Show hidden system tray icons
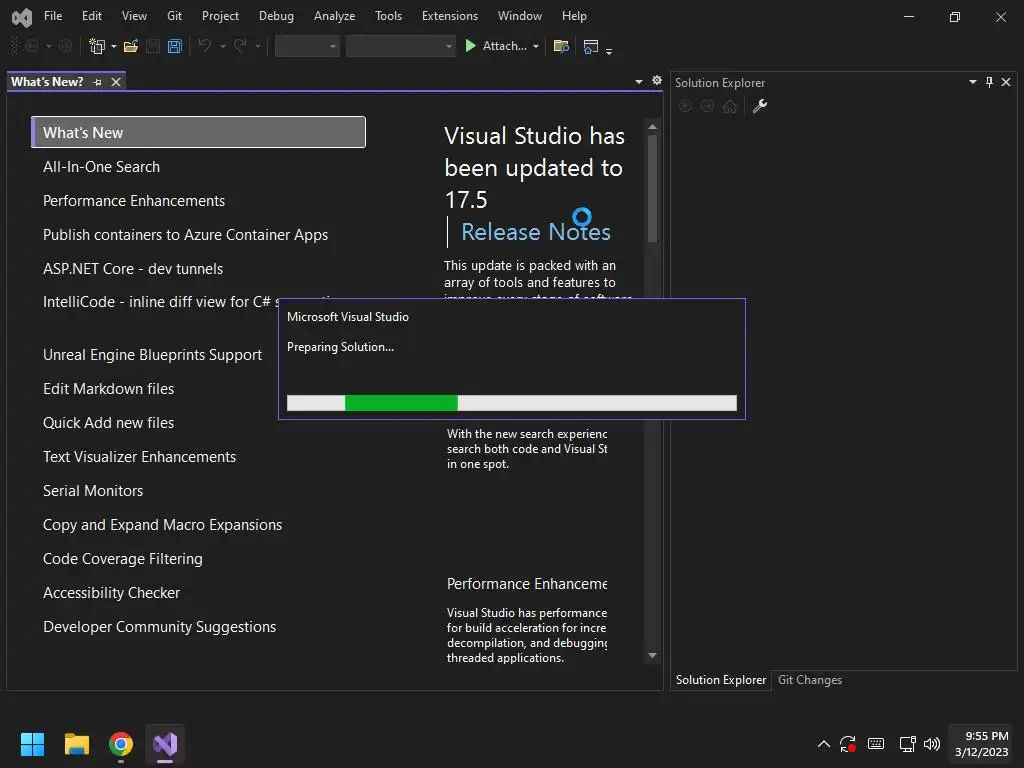Image resolution: width=1024 pixels, height=768 pixels. pyautogui.click(x=824, y=744)
